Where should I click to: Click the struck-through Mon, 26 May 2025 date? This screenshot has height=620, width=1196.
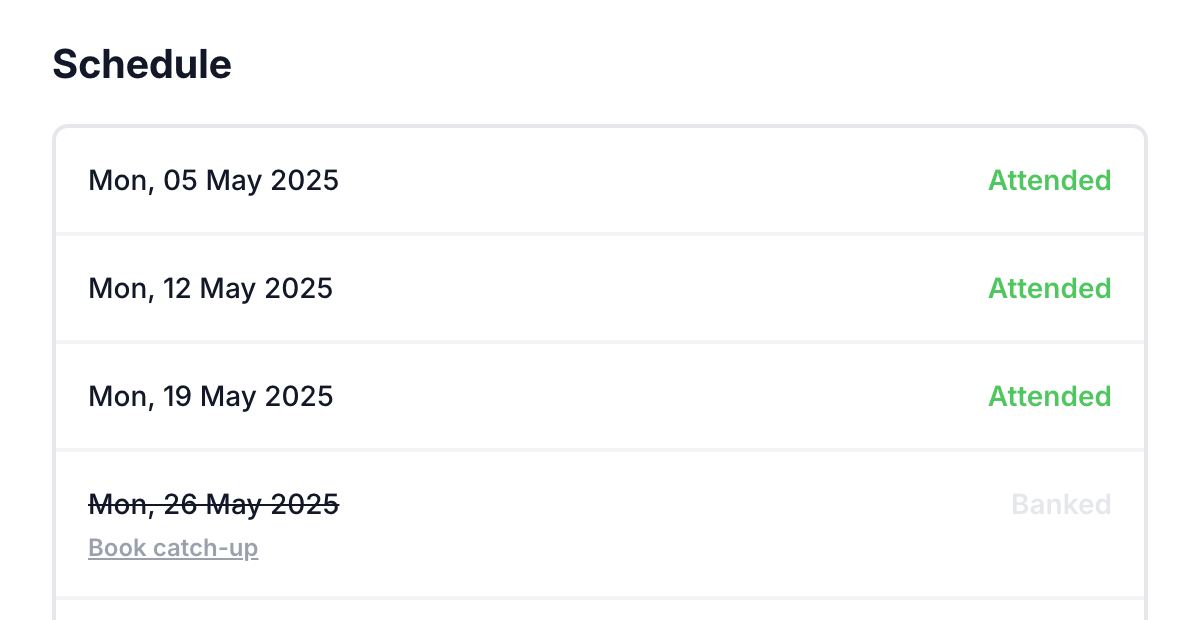pyautogui.click(x=213, y=505)
